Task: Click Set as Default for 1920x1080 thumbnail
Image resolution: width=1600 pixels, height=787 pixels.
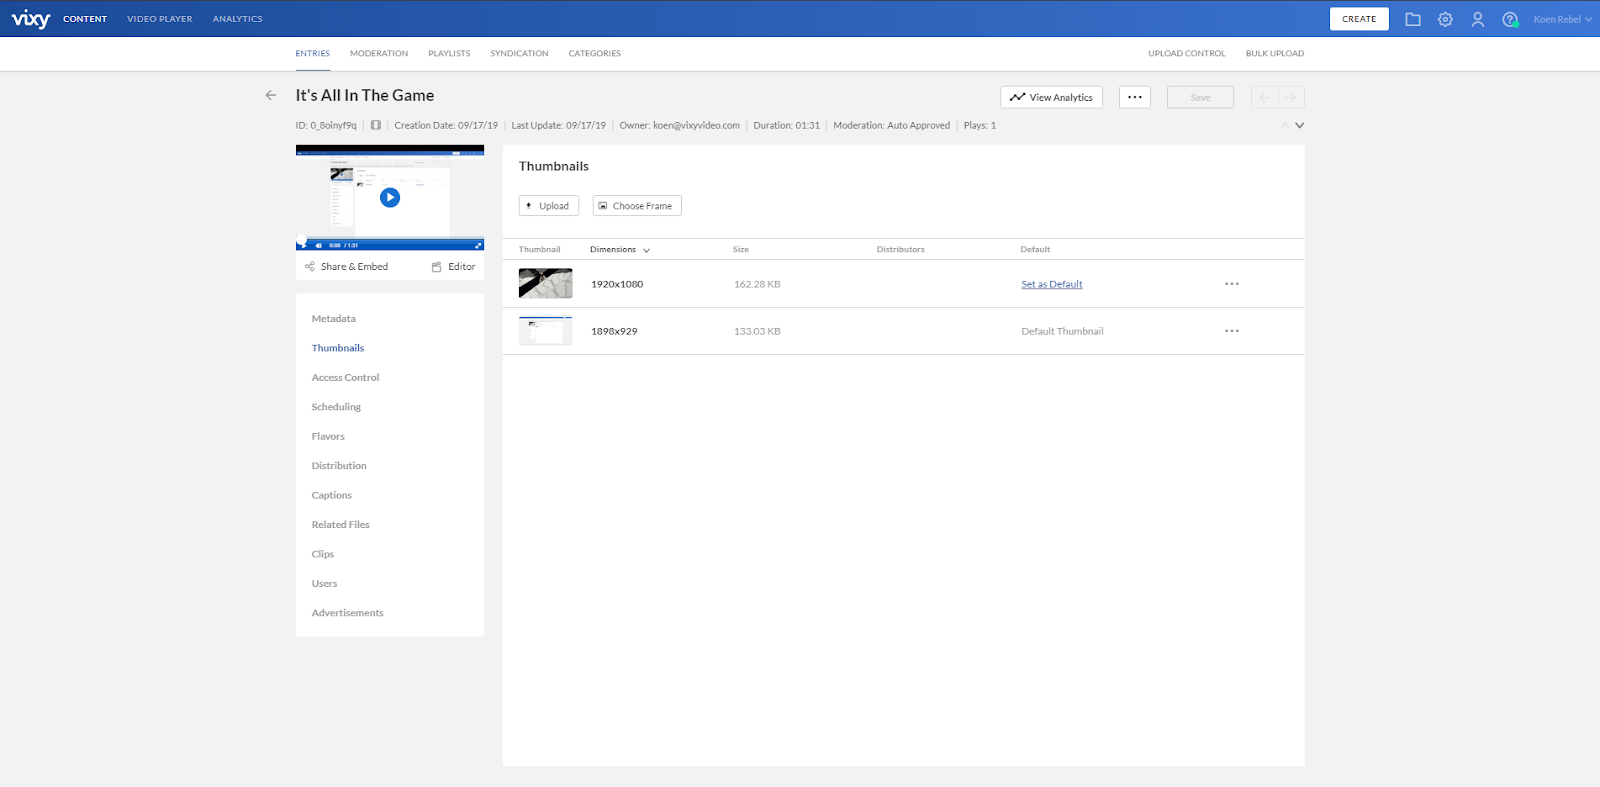Action: (x=1051, y=285)
